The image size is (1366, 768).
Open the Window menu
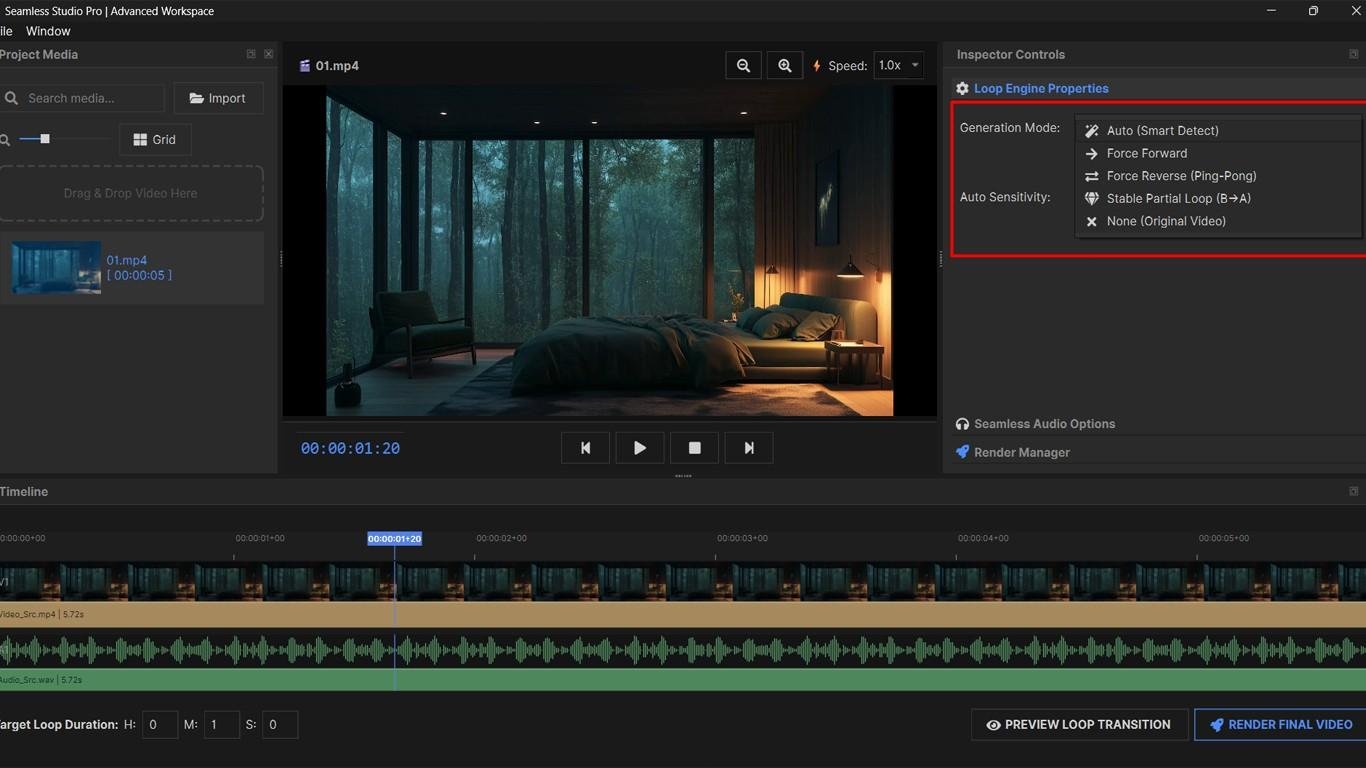pos(48,31)
